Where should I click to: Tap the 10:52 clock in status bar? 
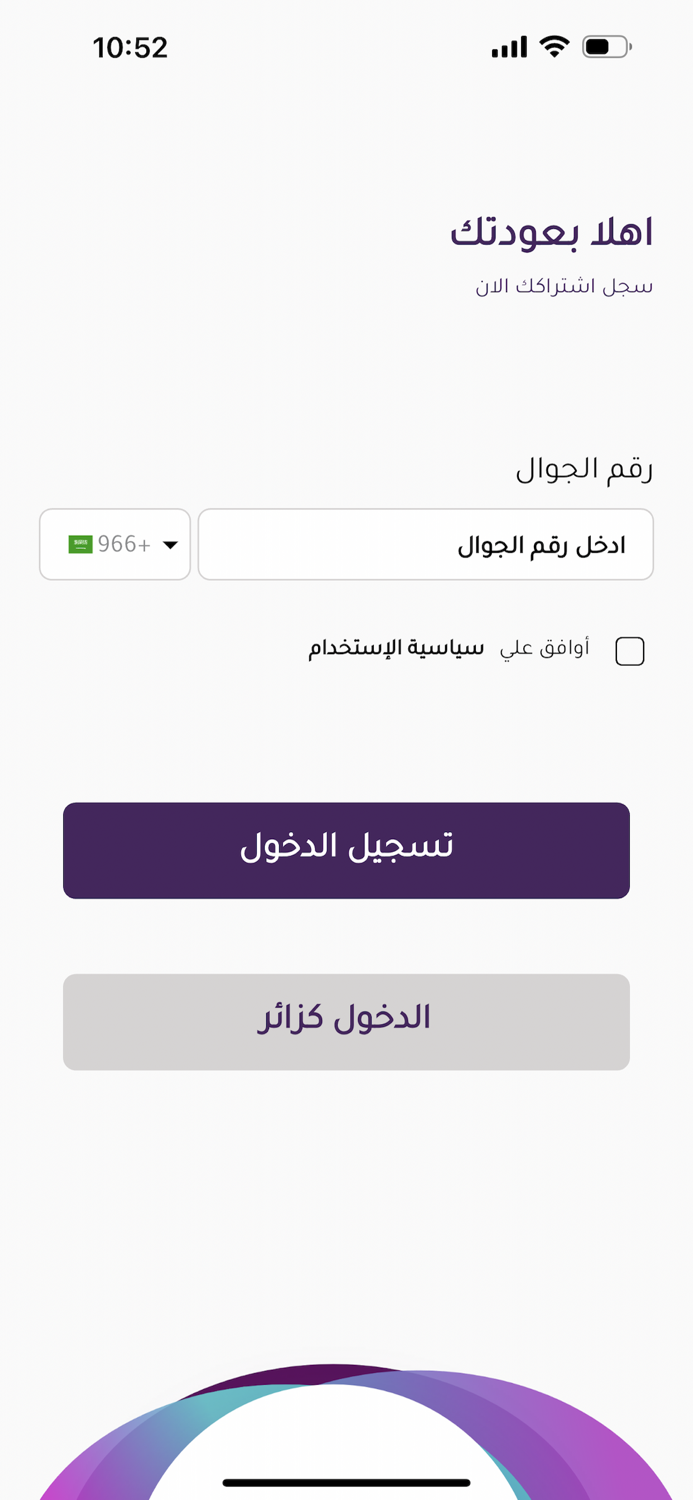tap(130, 47)
